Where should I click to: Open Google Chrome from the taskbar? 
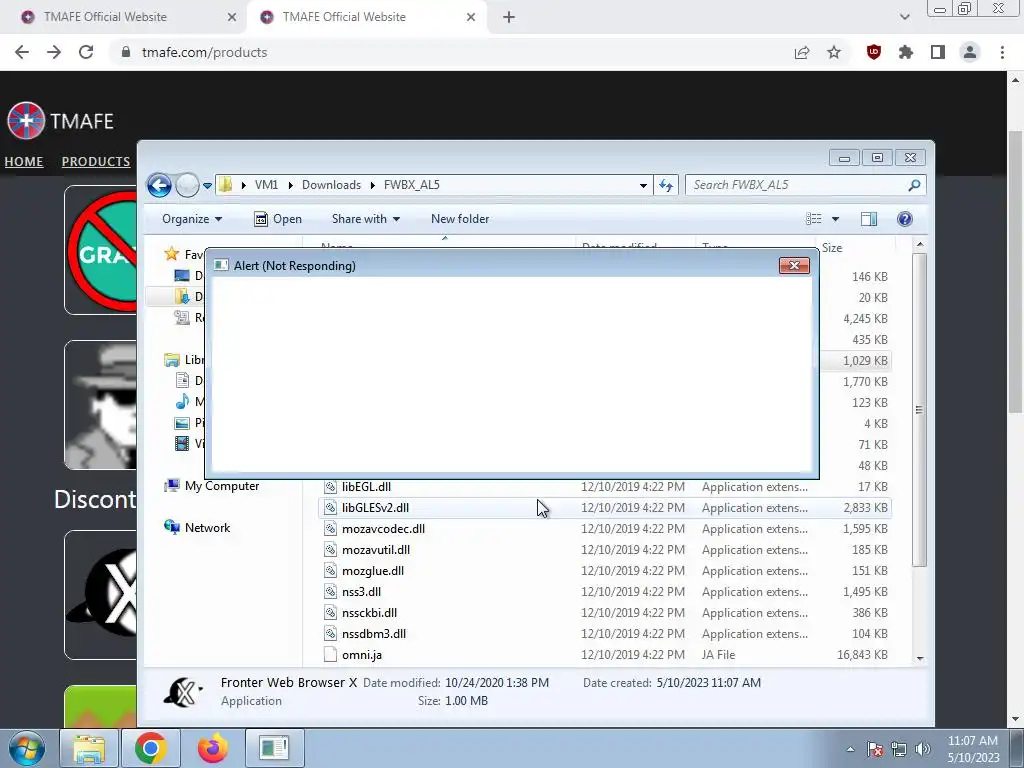pyautogui.click(x=151, y=748)
